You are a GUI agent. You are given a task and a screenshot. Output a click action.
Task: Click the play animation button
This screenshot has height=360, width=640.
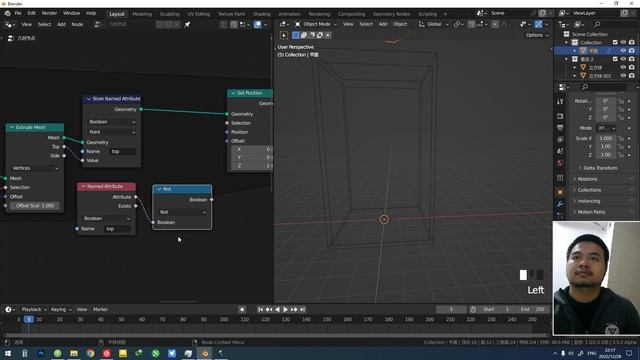point(286,309)
